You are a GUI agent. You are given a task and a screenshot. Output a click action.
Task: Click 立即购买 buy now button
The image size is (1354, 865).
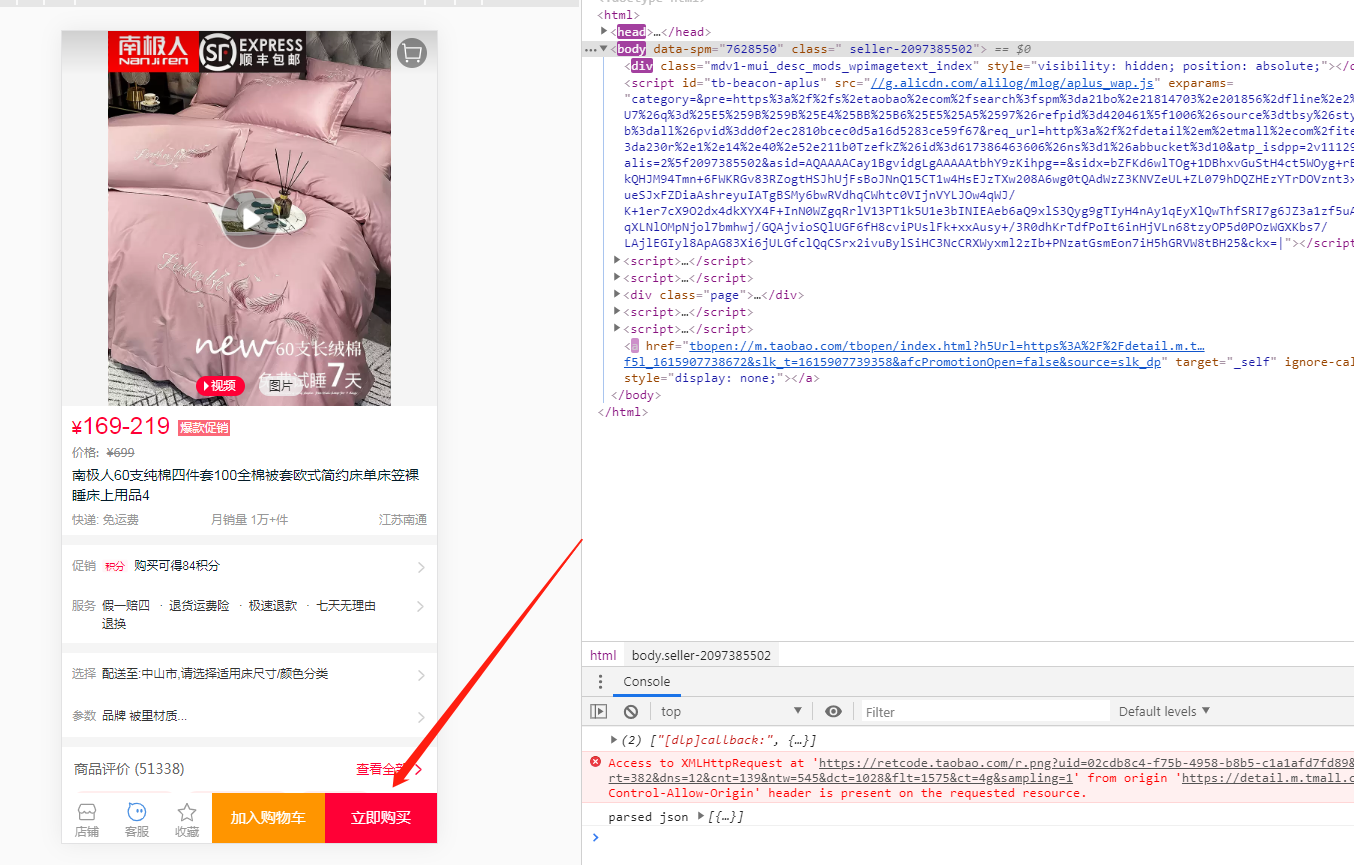[x=381, y=818]
